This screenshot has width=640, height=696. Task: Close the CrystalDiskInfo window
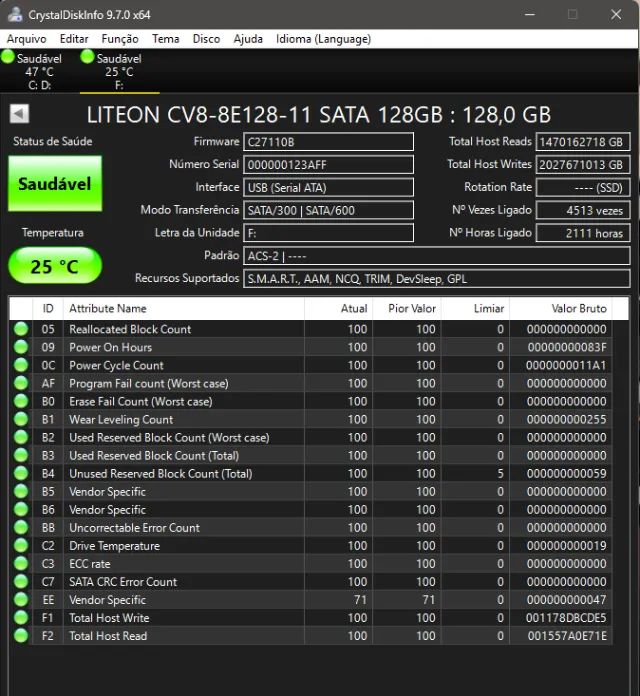coord(616,14)
